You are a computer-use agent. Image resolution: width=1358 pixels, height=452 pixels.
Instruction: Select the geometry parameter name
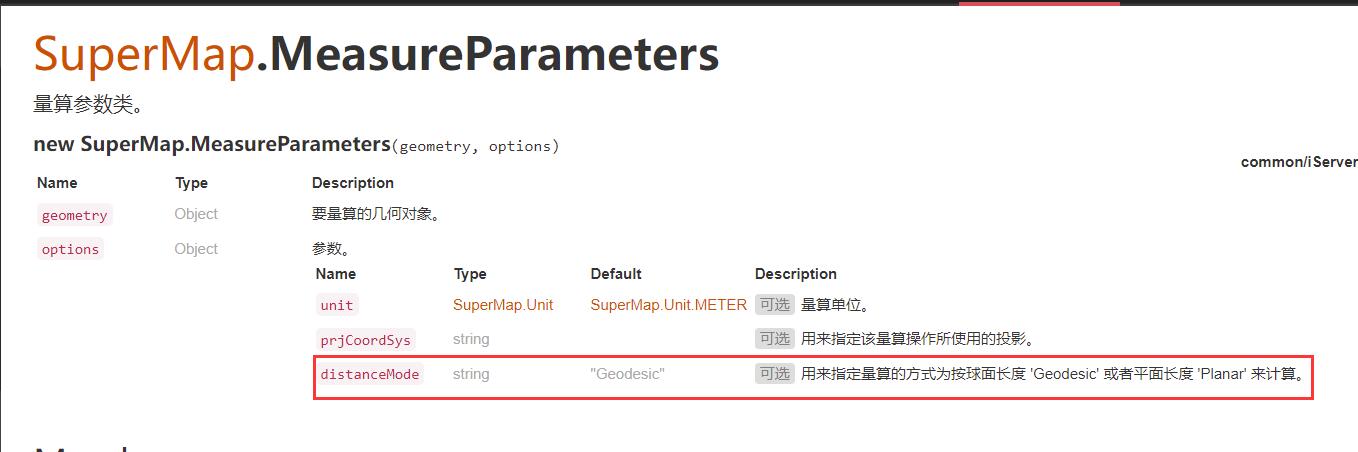(74, 215)
